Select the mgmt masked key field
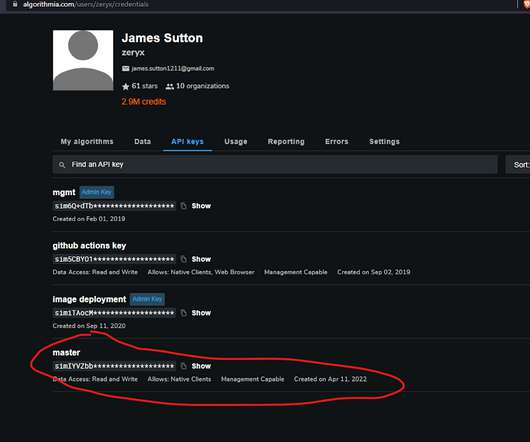Image resolution: width=530 pixels, height=442 pixels. 114,206
